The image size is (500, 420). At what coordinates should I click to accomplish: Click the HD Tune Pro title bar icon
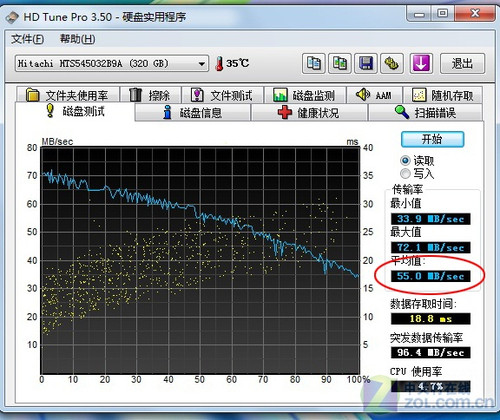pos(12,17)
